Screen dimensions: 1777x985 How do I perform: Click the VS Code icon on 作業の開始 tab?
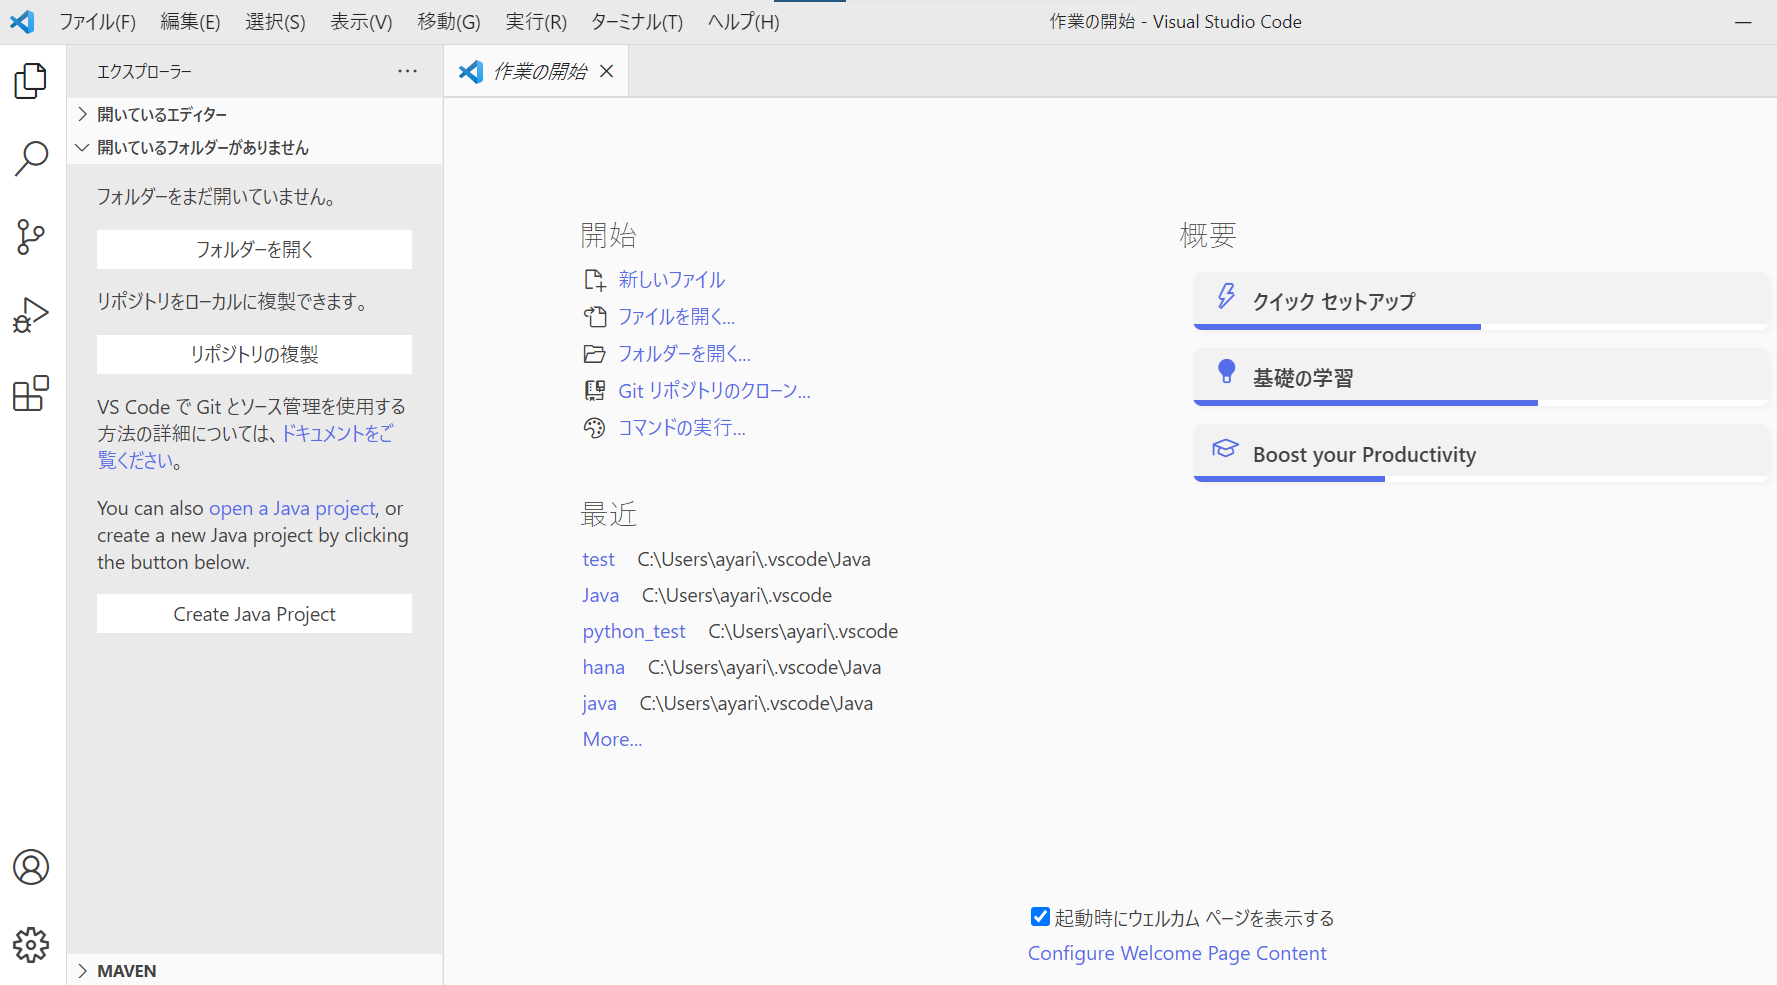pyautogui.click(x=471, y=71)
